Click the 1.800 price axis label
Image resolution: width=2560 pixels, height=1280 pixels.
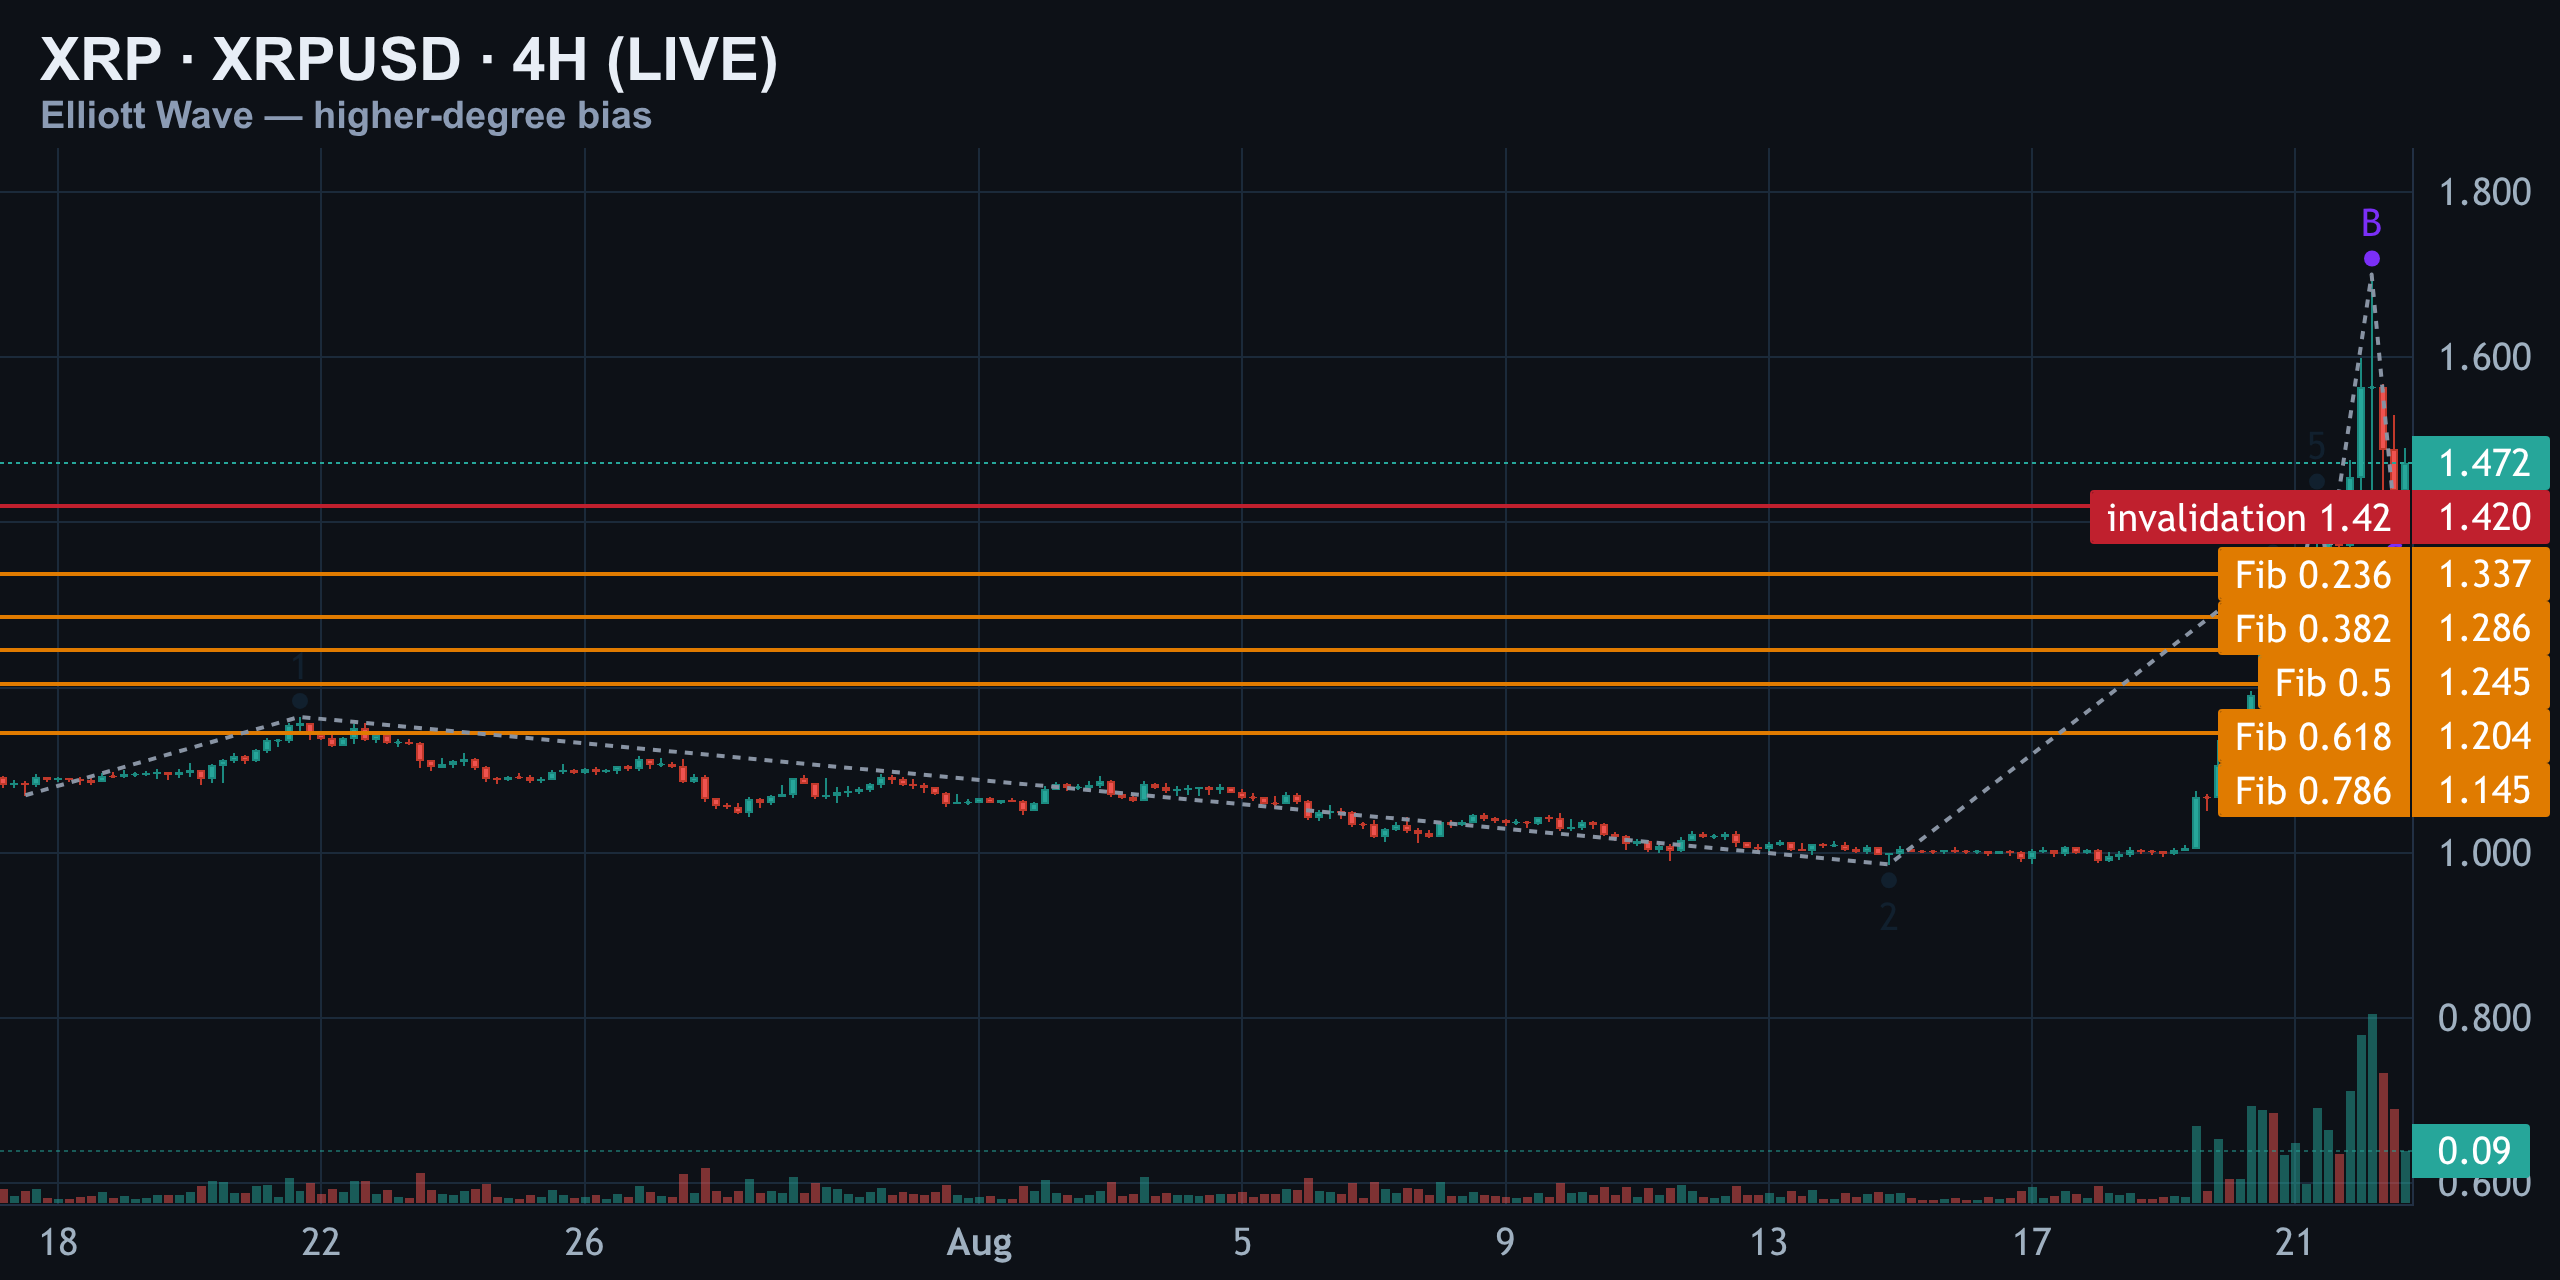pos(2484,192)
